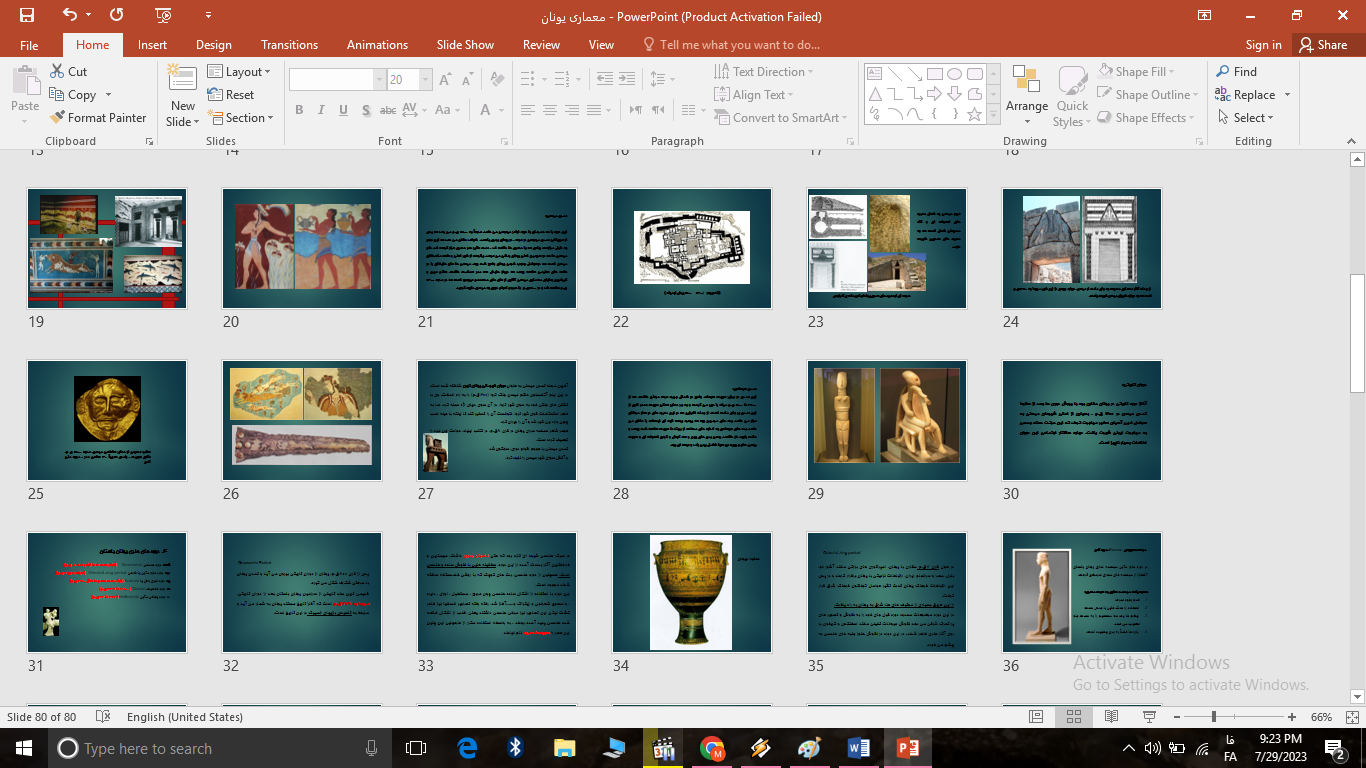Select the Format Painter tool
Viewport: 1366px width, 768px height.
click(98, 117)
